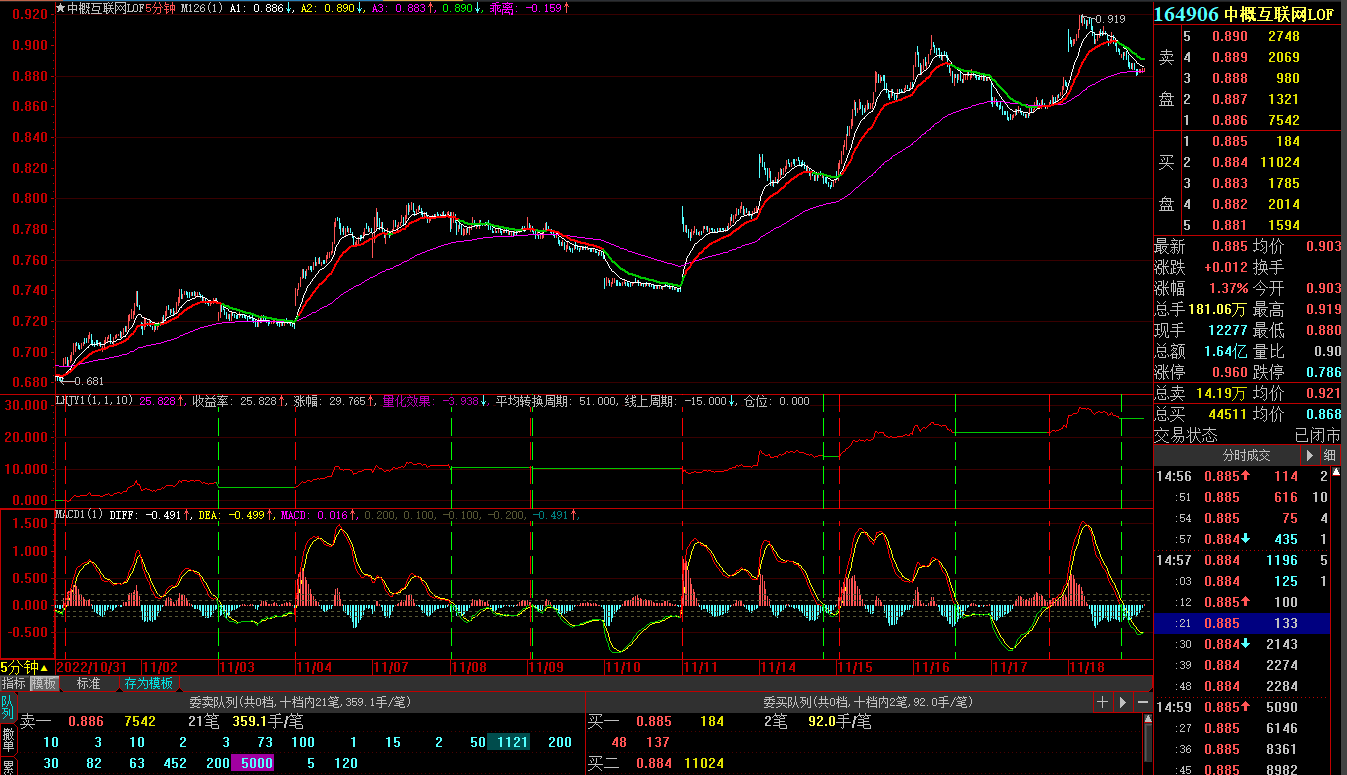Click the right-arrow icon beside the plus button
1347x775 pixels.
pyautogui.click(x=1123, y=702)
